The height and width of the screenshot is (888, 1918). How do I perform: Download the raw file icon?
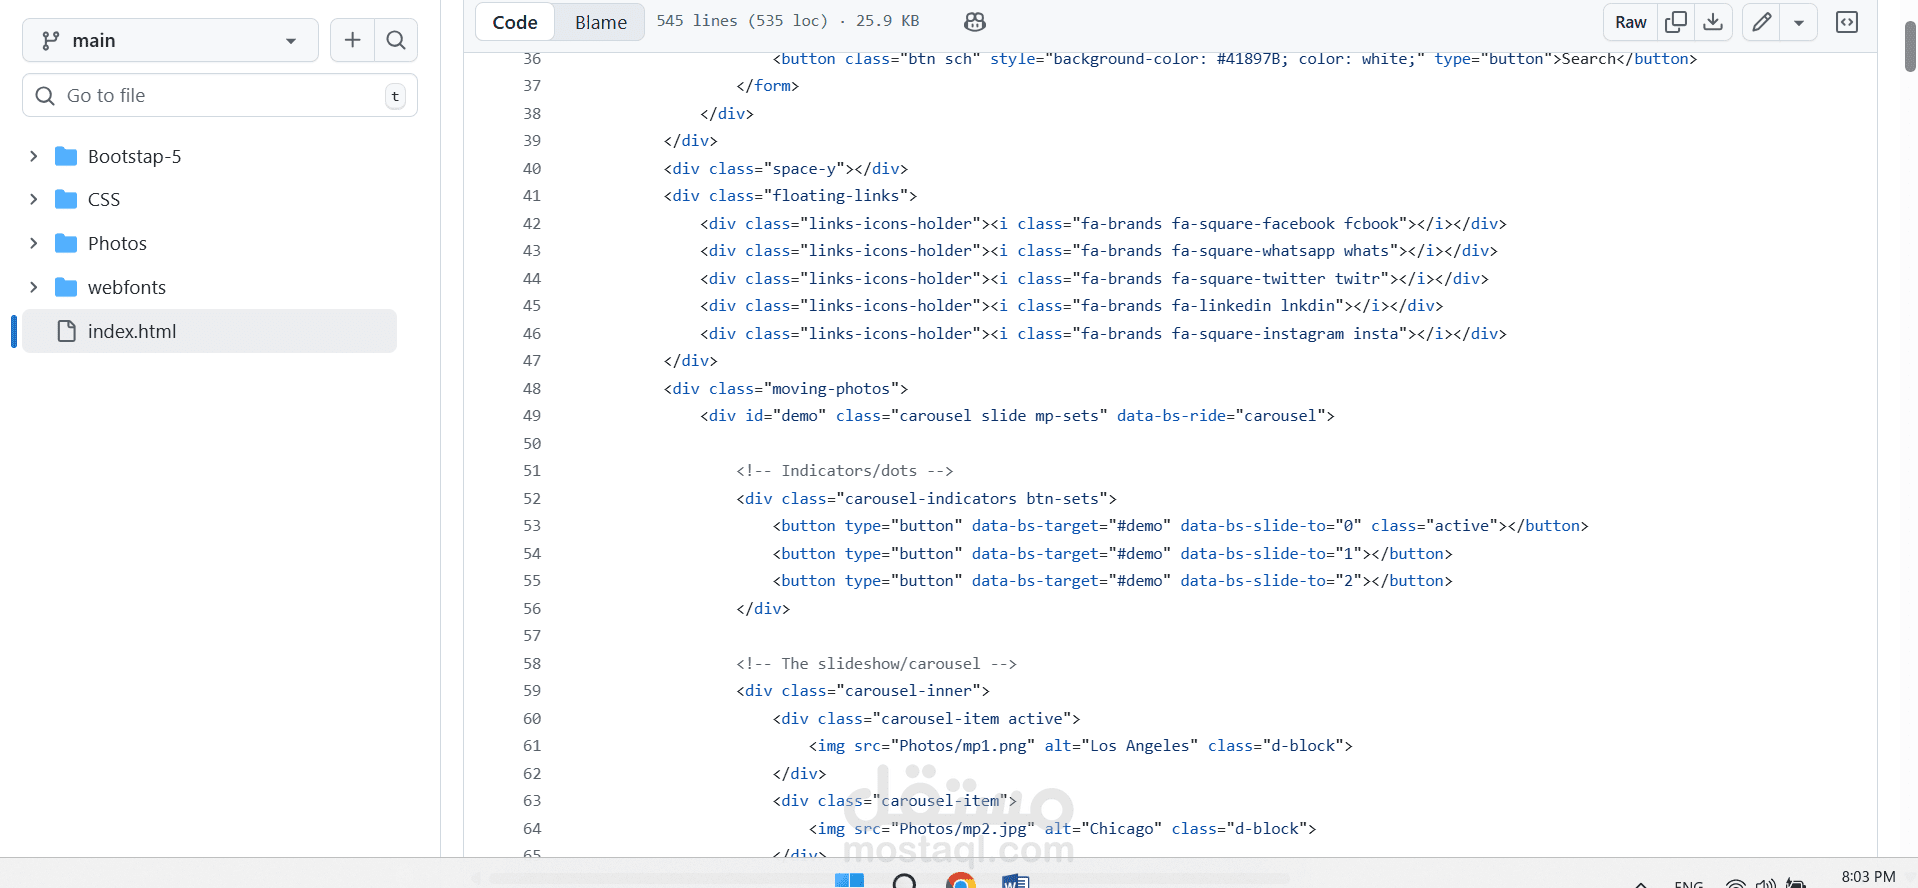(1713, 22)
